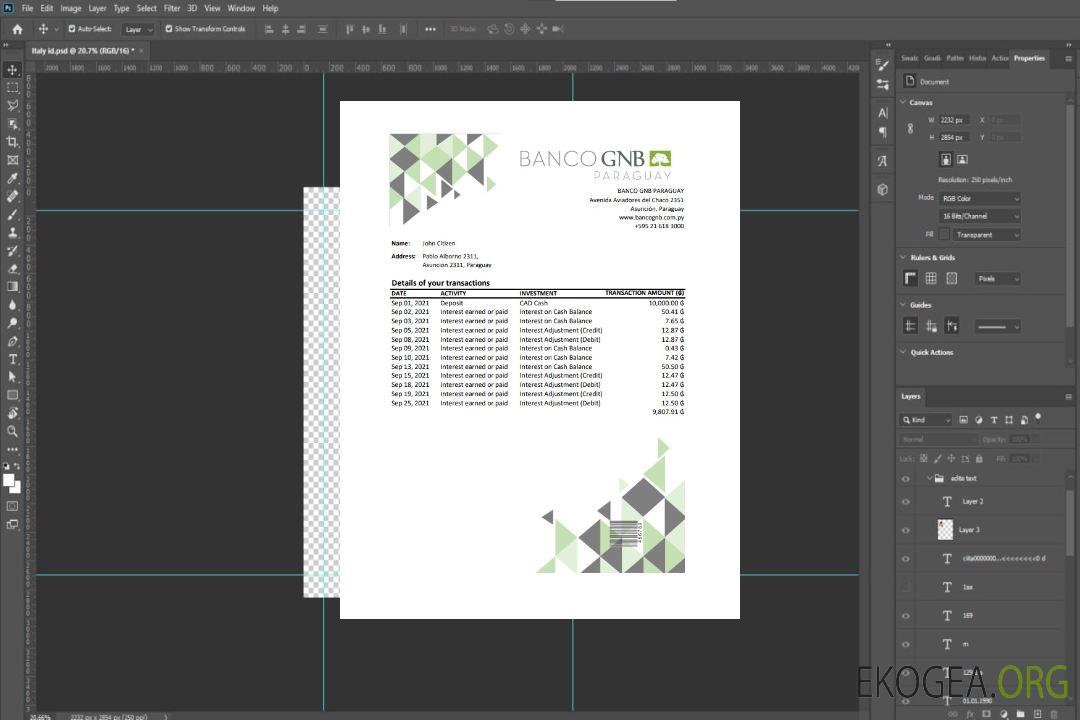Open the Paragraph panel icon
The image size is (1080, 720).
[x=883, y=132]
